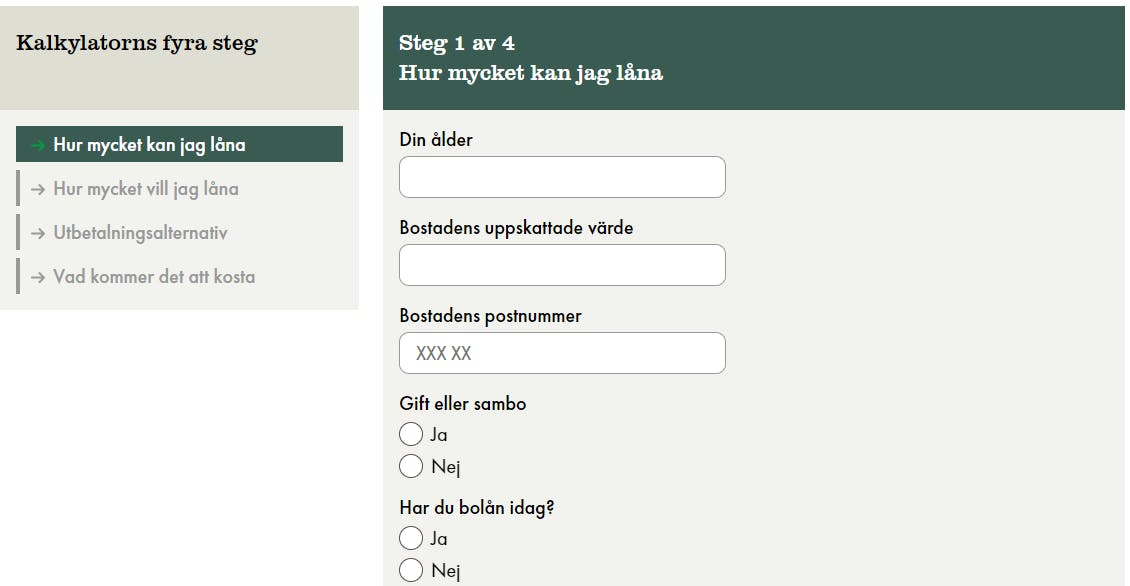Click the arrow icon beside 'Vad kommer det att kosta'
The image size is (1130, 586).
coord(38,276)
